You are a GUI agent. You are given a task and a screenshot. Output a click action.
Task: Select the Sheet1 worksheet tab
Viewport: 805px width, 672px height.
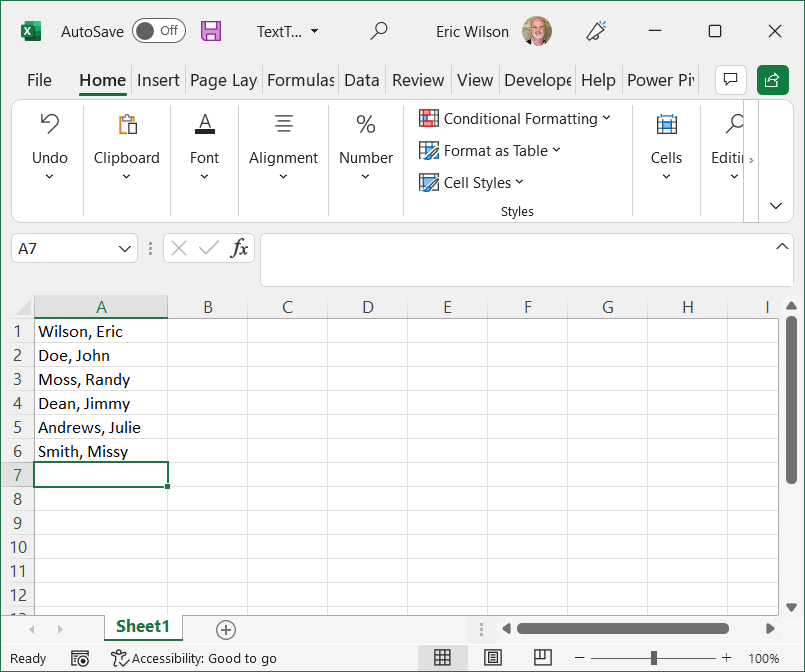(x=143, y=627)
